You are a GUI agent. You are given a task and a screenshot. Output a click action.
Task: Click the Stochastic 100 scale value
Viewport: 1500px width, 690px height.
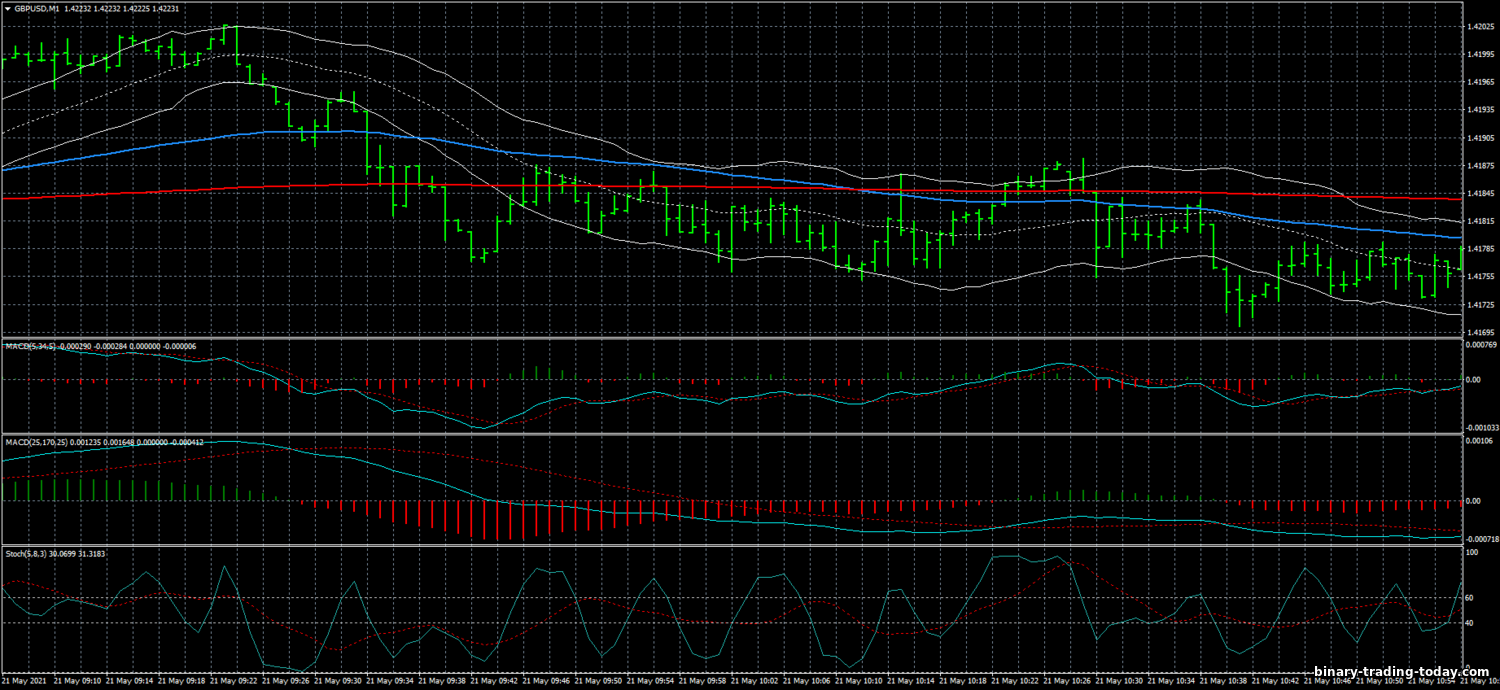pyautogui.click(x=1472, y=552)
